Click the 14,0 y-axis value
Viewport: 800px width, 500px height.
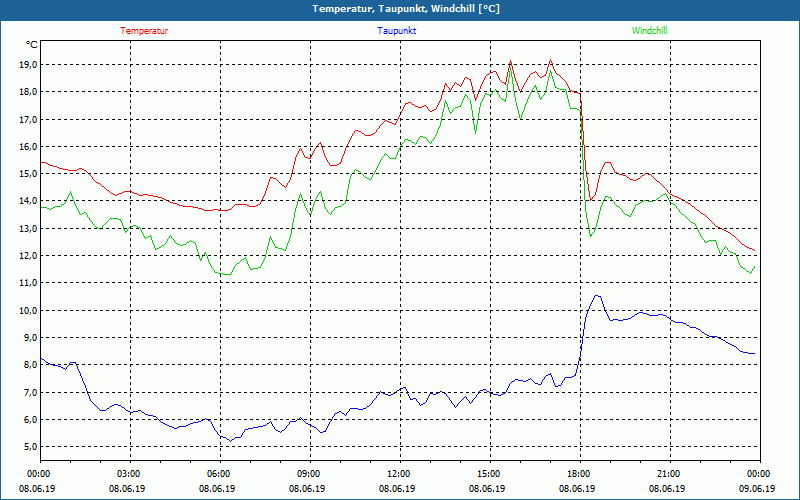click(29, 201)
